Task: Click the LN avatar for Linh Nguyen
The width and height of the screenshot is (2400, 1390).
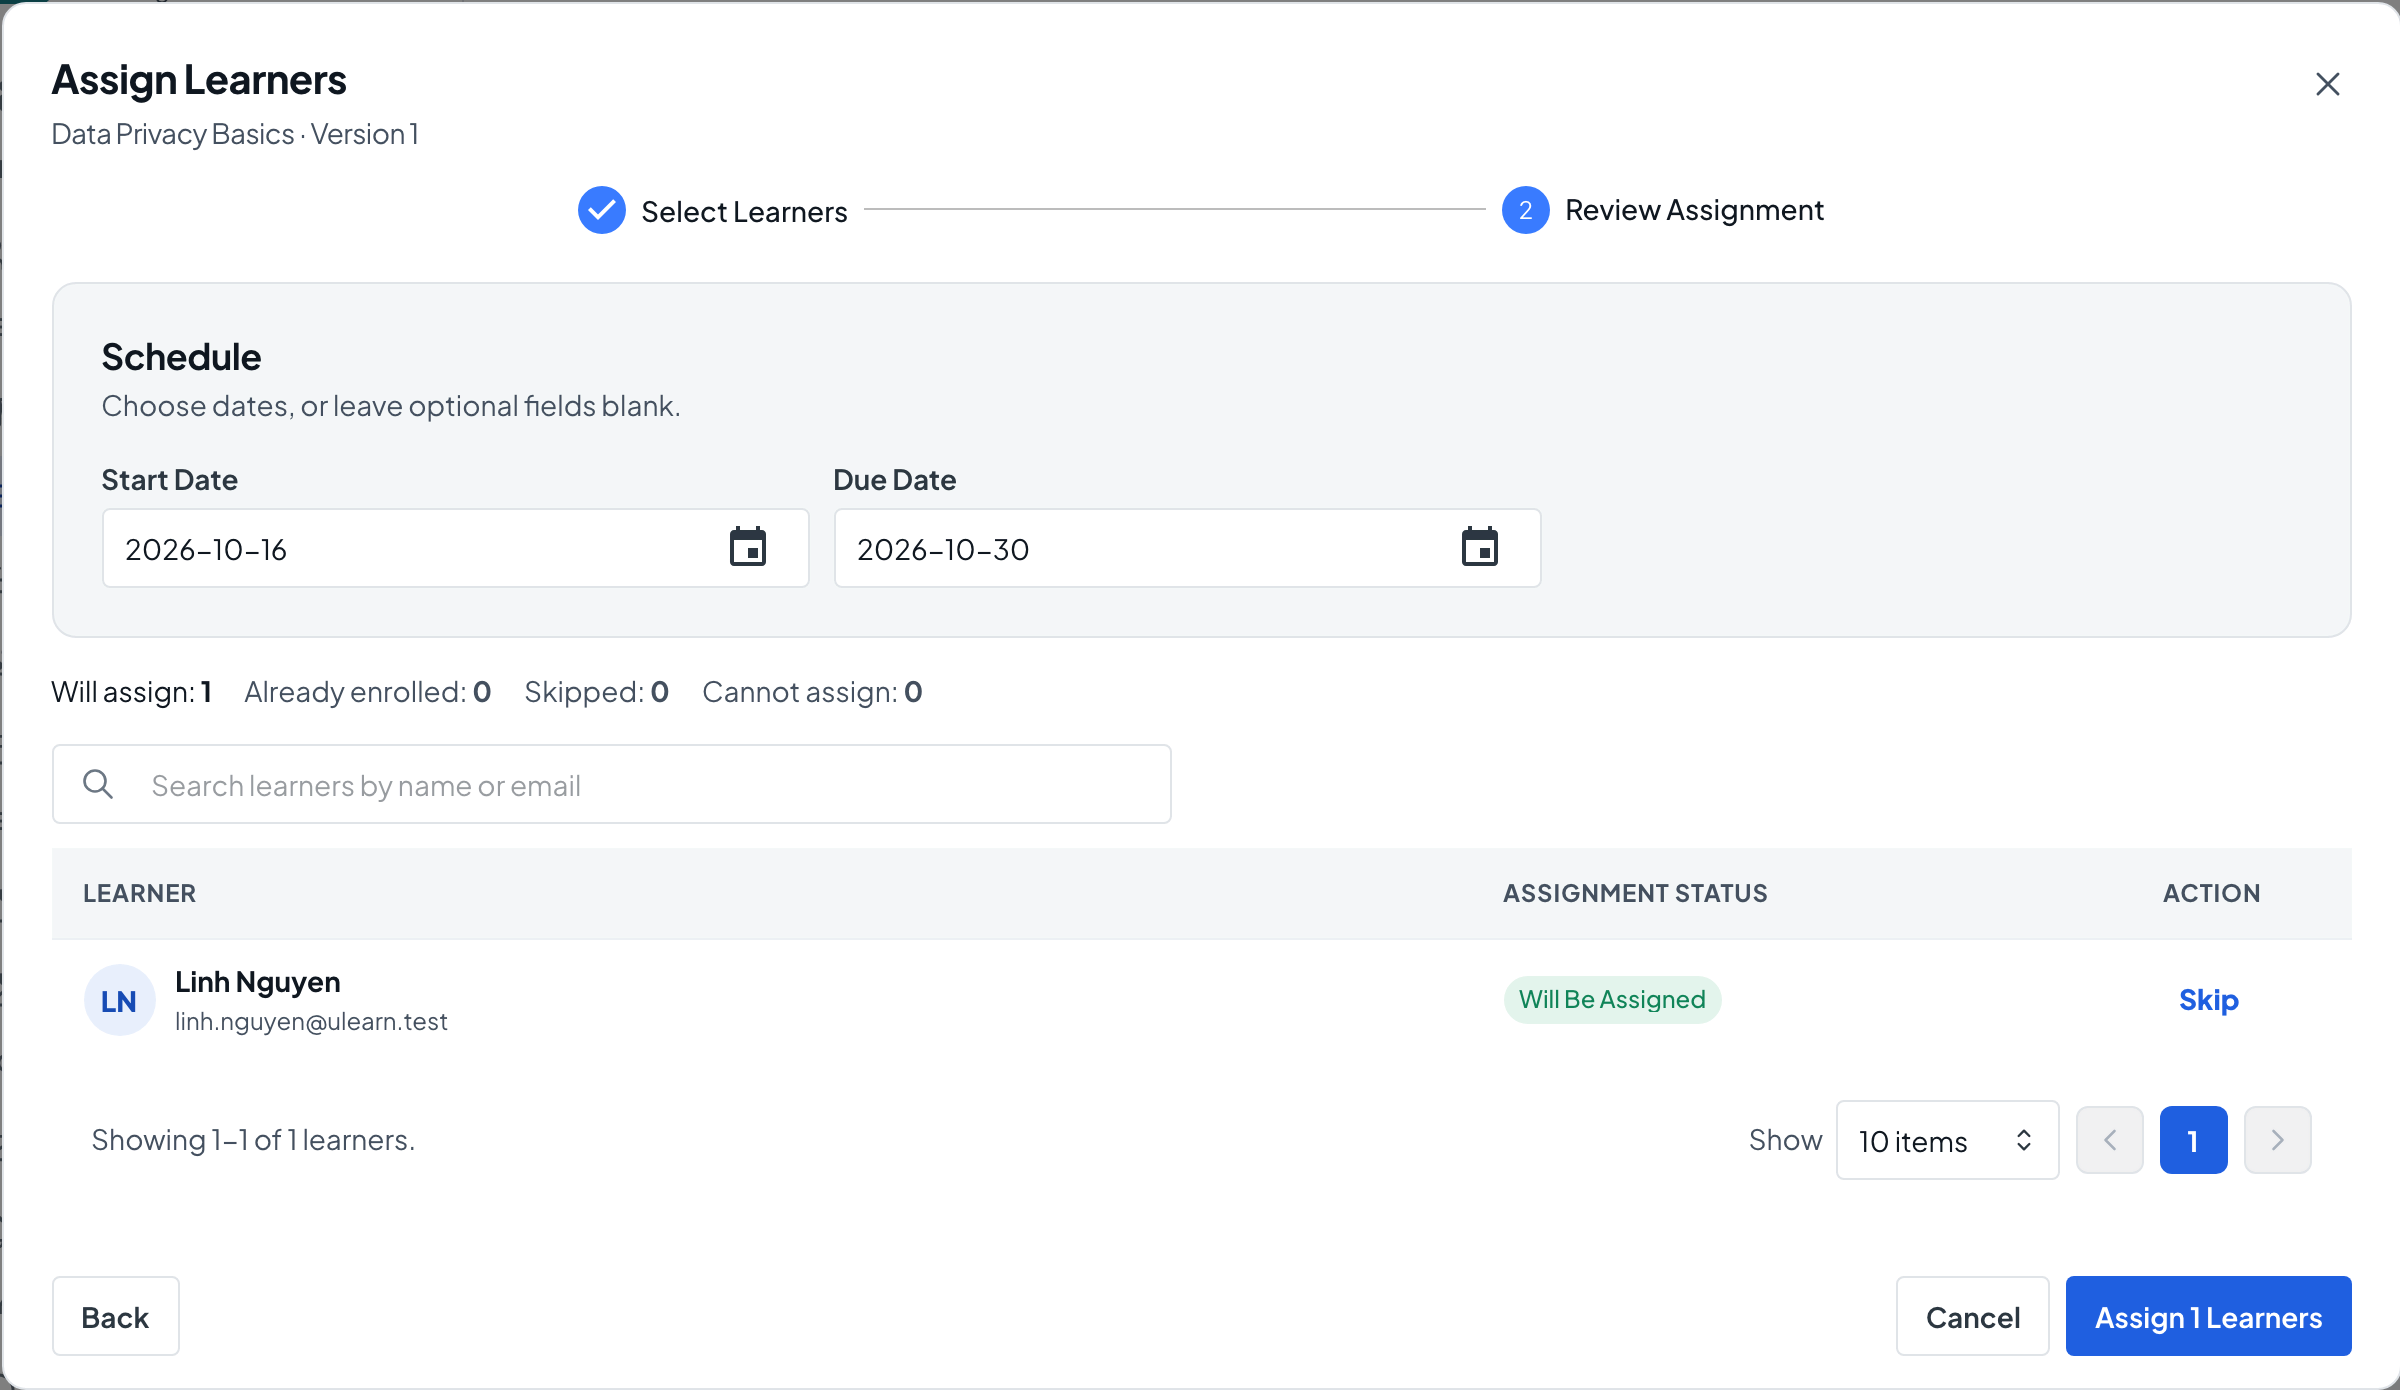Action: point(119,1000)
